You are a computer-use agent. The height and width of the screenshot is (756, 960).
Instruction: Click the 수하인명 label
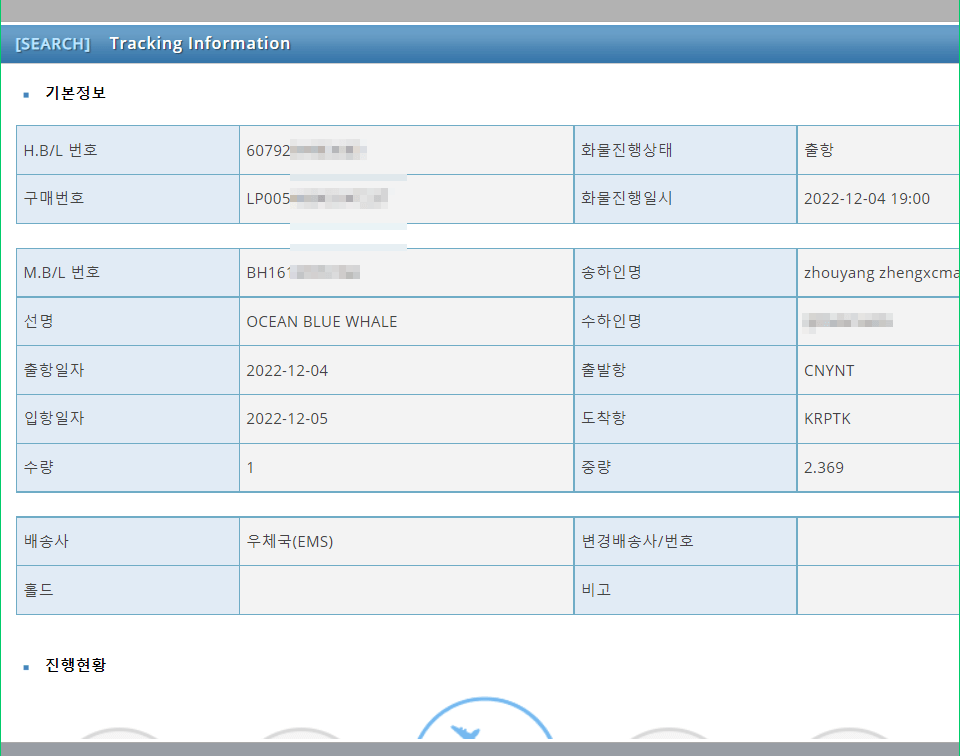pos(611,321)
